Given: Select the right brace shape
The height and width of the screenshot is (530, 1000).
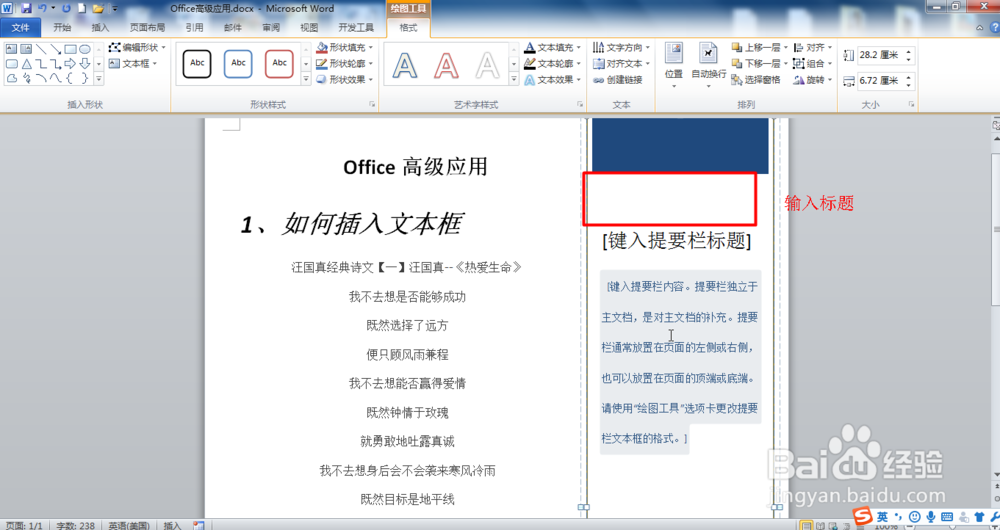Looking at the screenshot, I should pyautogui.click(x=85, y=78).
